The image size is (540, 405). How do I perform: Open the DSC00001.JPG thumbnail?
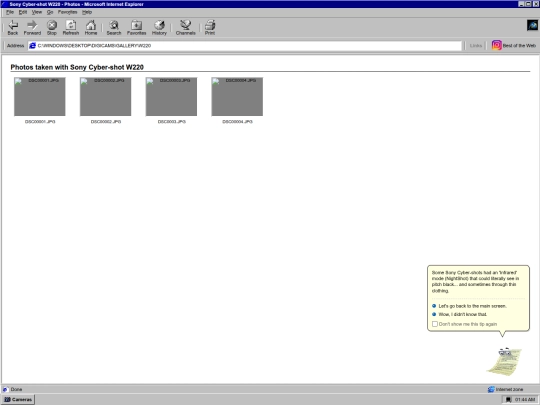[x=40, y=97]
